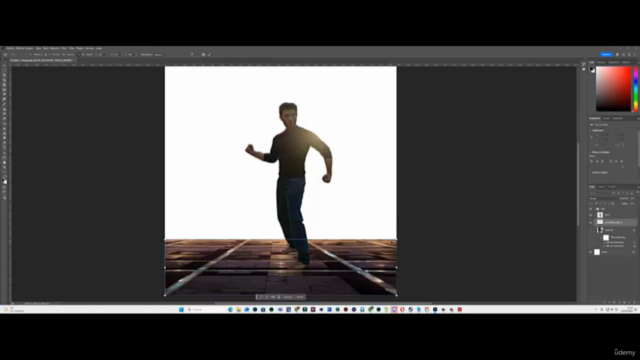
Task: Click the Smart Filters mask thumbnail
Action: point(606,238)
